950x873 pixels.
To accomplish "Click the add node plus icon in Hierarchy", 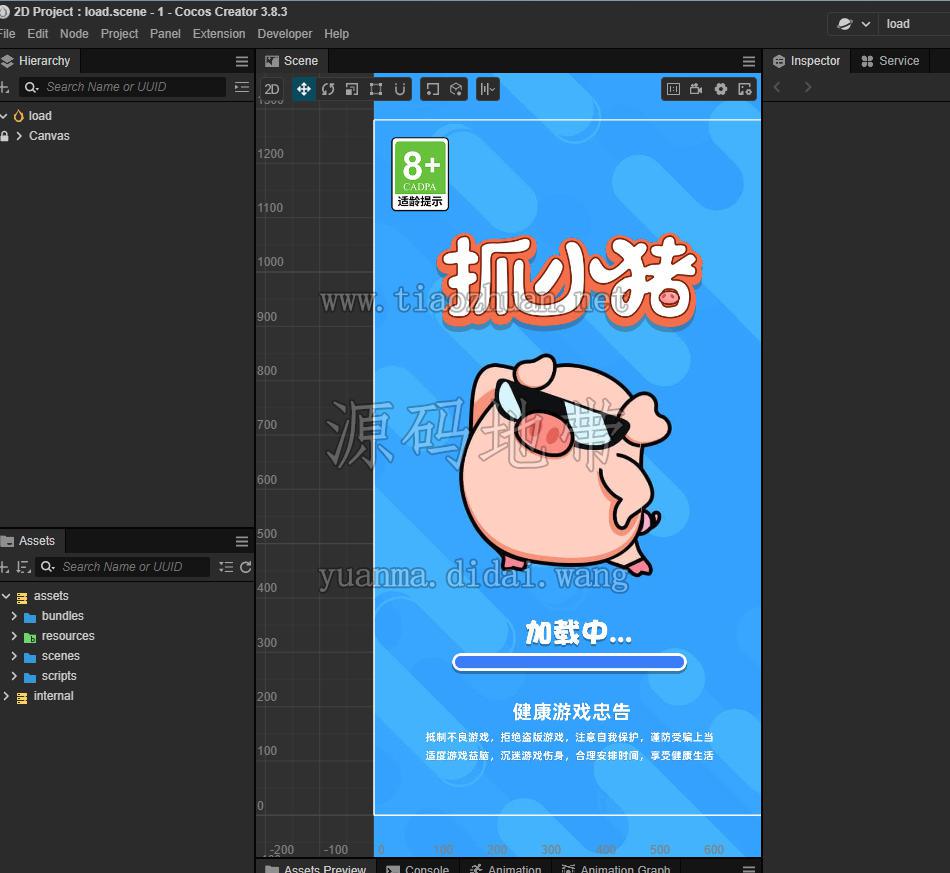I will click(x=4, y=87).
